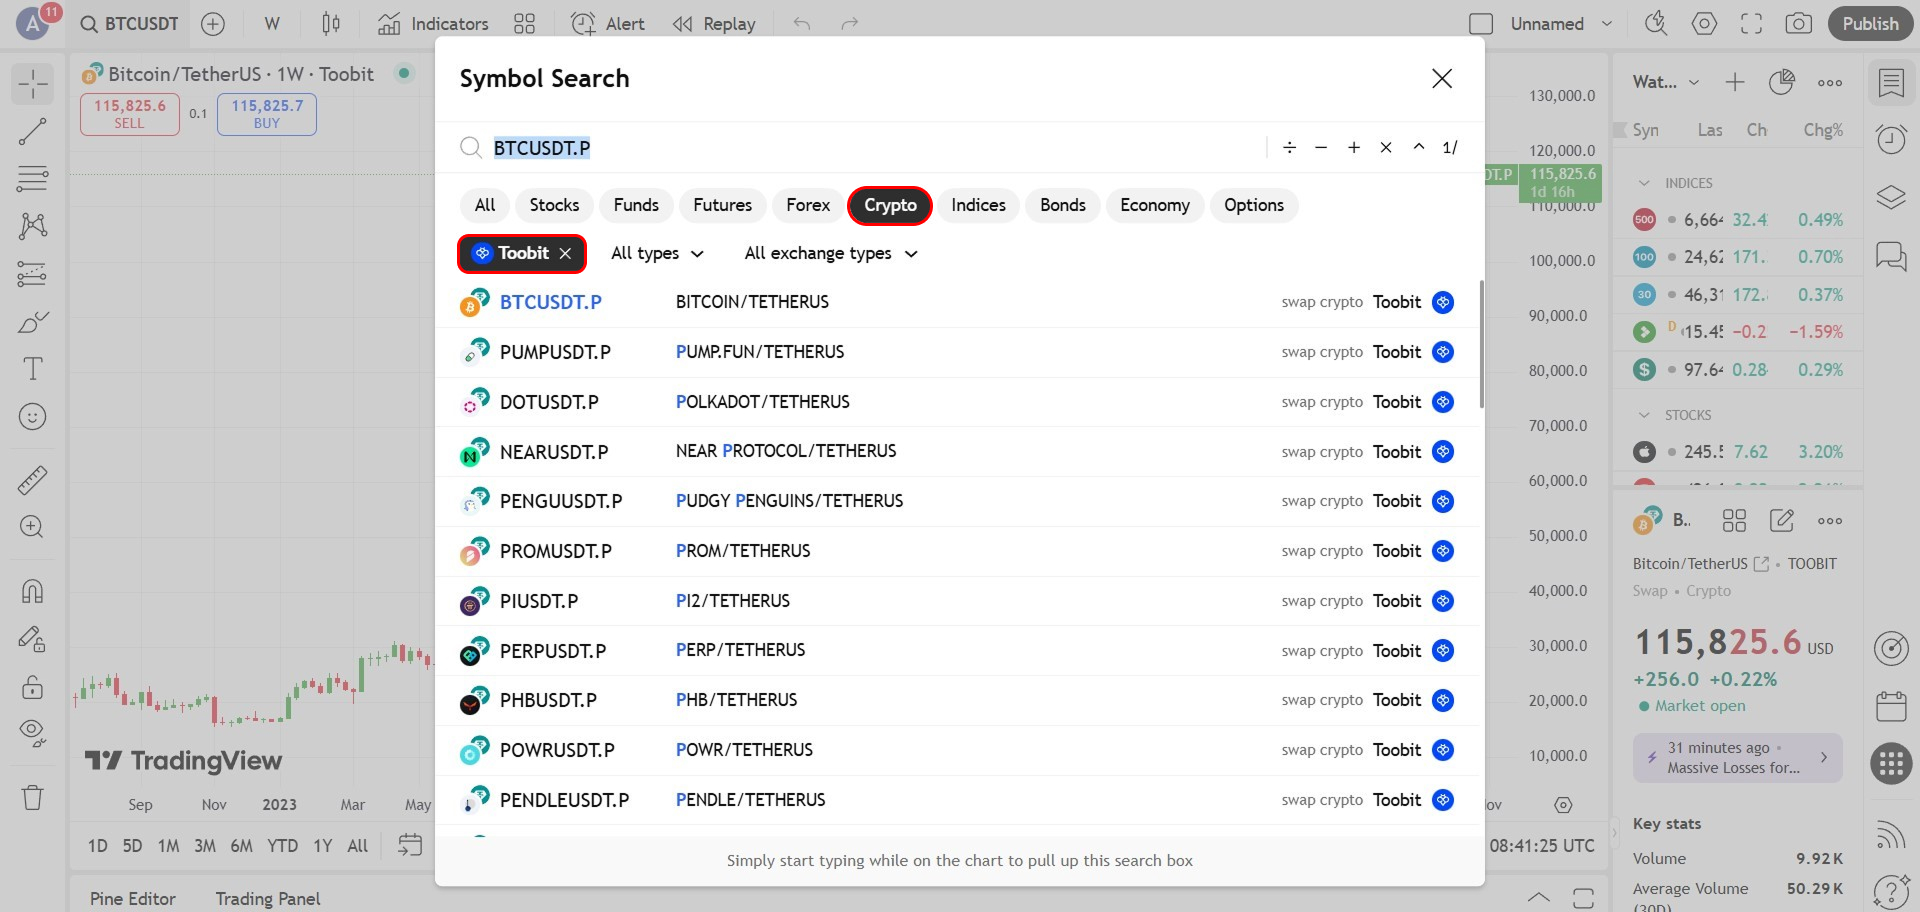Open watchlist advanced view pie icon
The image size is (1920, 912).
click(1782, 82)
